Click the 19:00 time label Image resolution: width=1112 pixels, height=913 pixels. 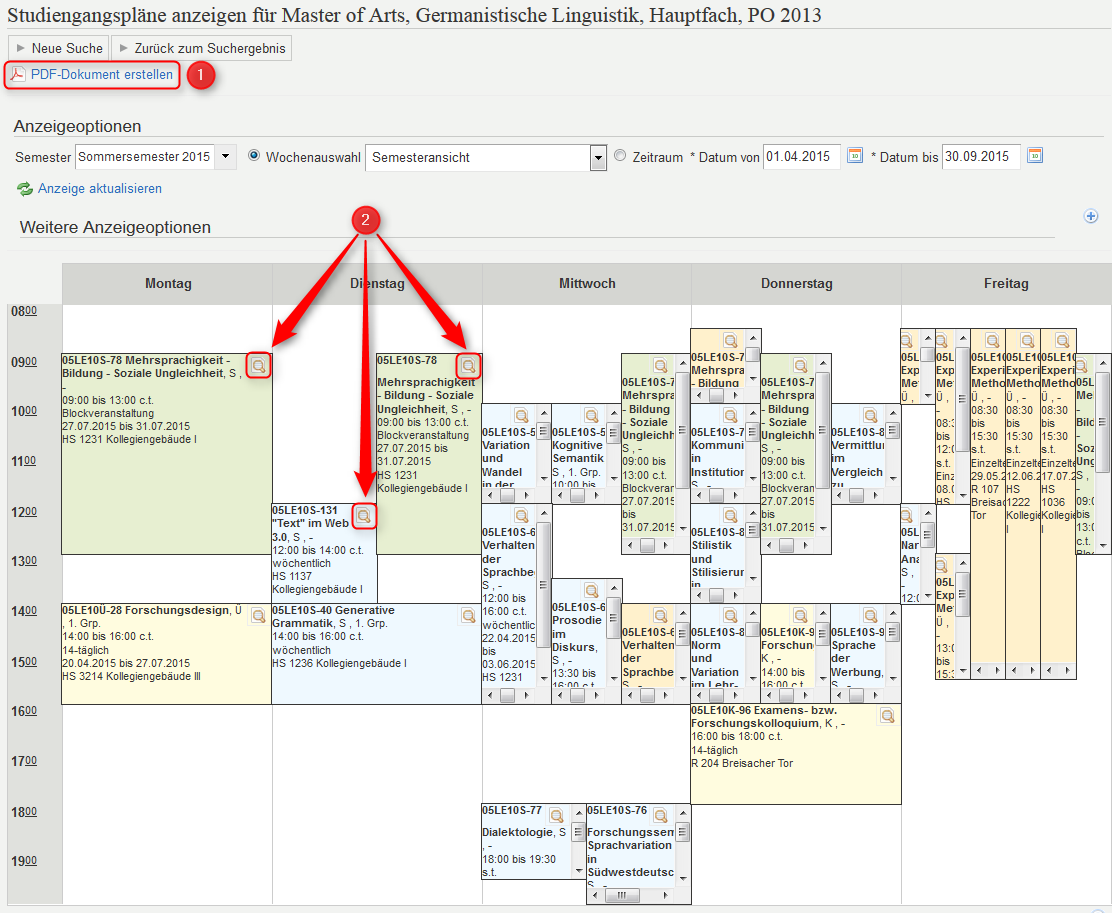(24, 861)
